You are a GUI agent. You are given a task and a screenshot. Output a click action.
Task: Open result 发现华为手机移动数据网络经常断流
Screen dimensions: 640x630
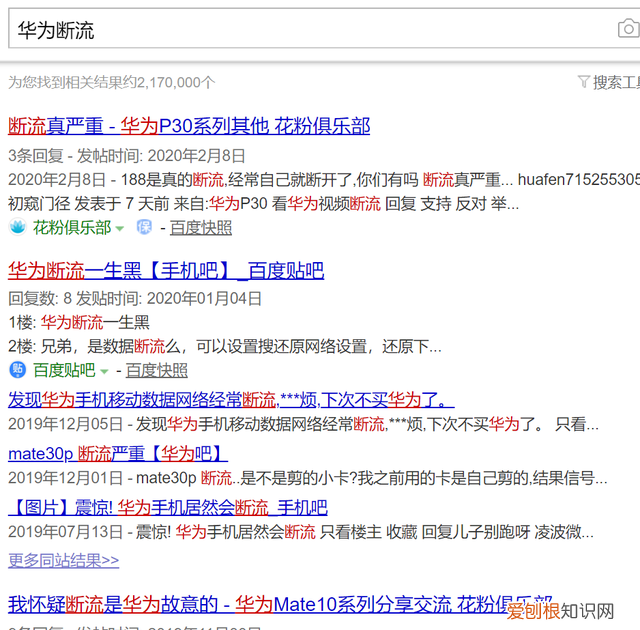pyautogui.click(x=231, y=400)
